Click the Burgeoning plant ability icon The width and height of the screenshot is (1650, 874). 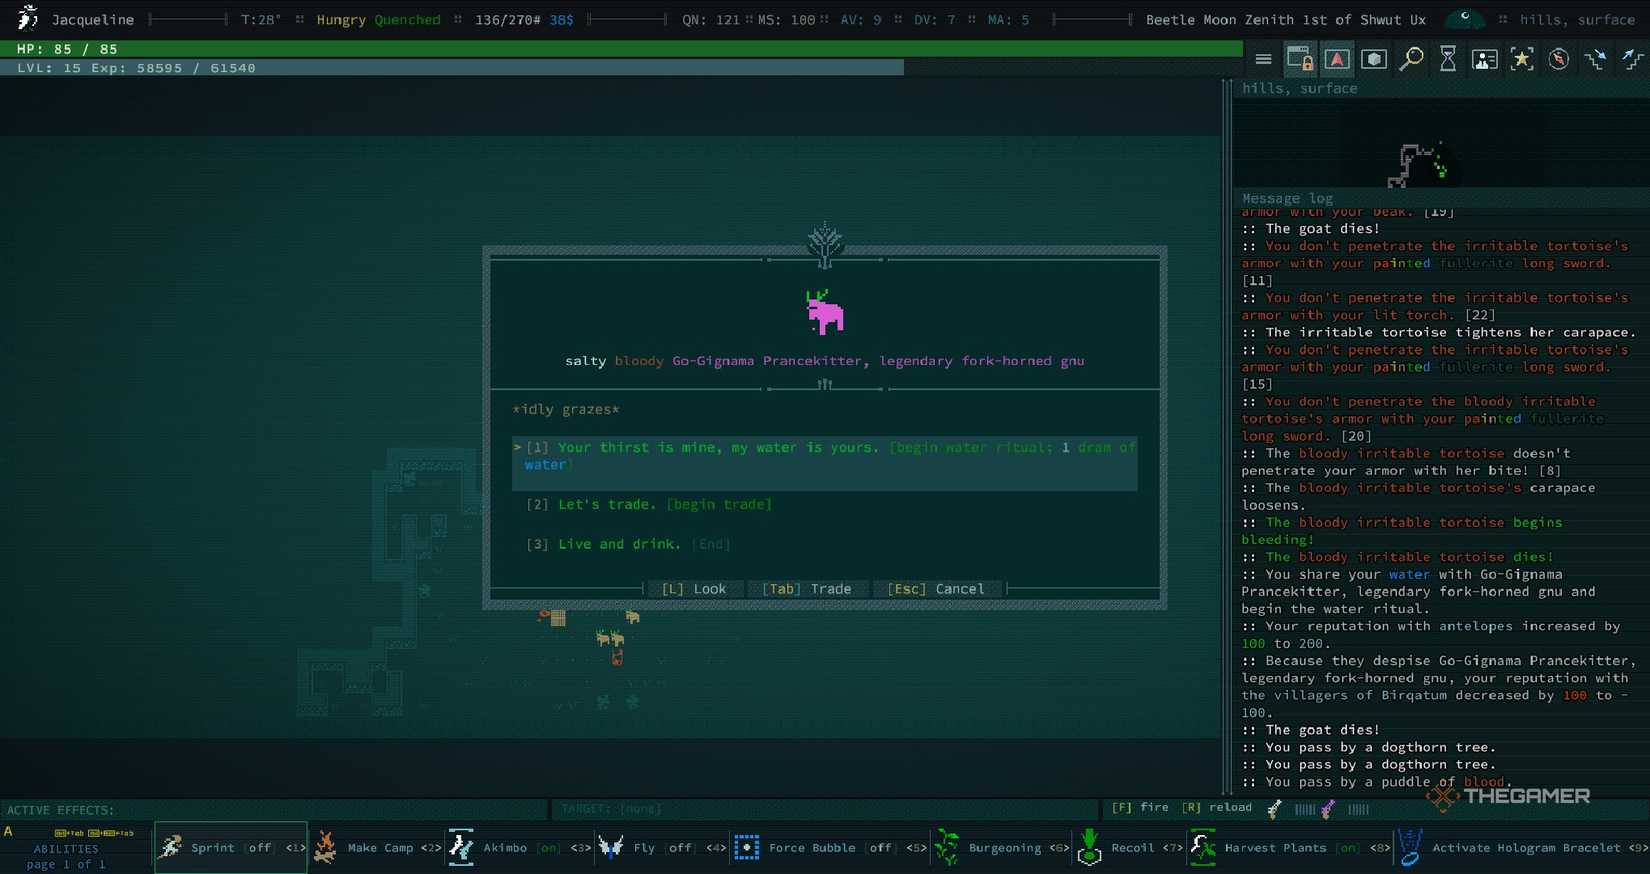pyautogui.click(x=946, y=847)
